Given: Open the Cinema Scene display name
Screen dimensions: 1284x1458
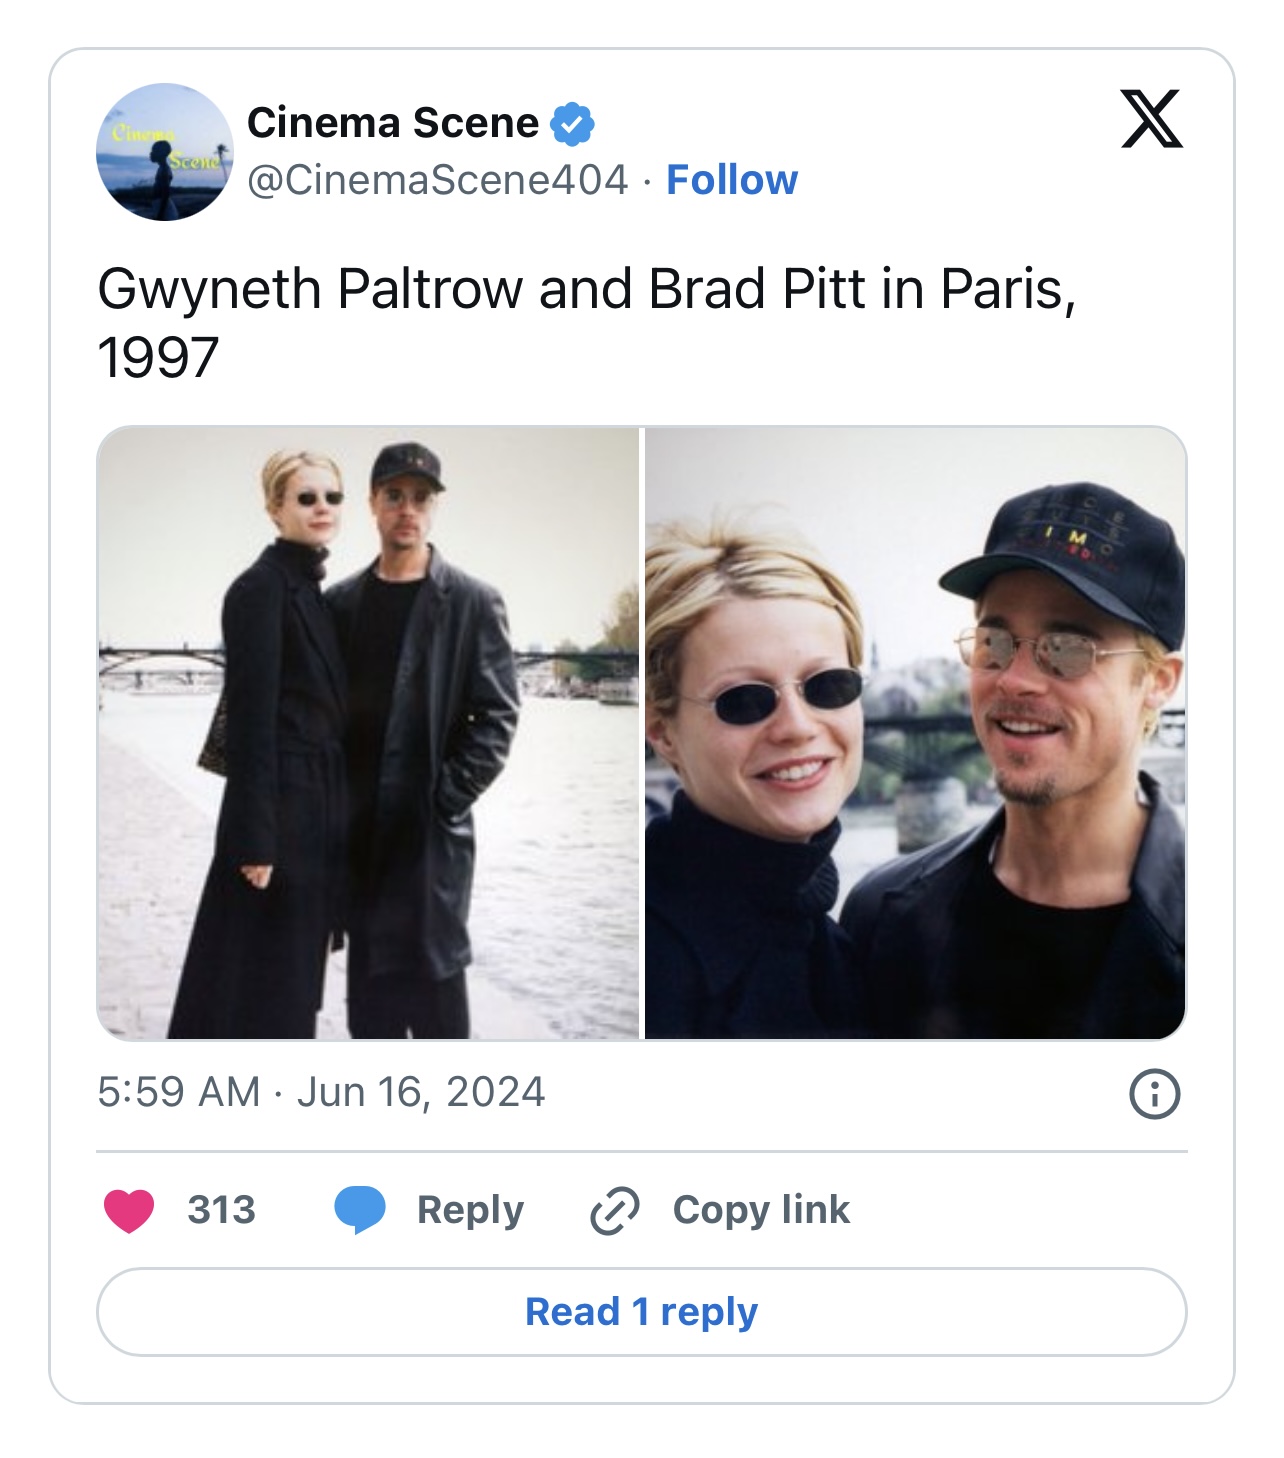Looking at the screenshot, I should click(x=393, y=123).
